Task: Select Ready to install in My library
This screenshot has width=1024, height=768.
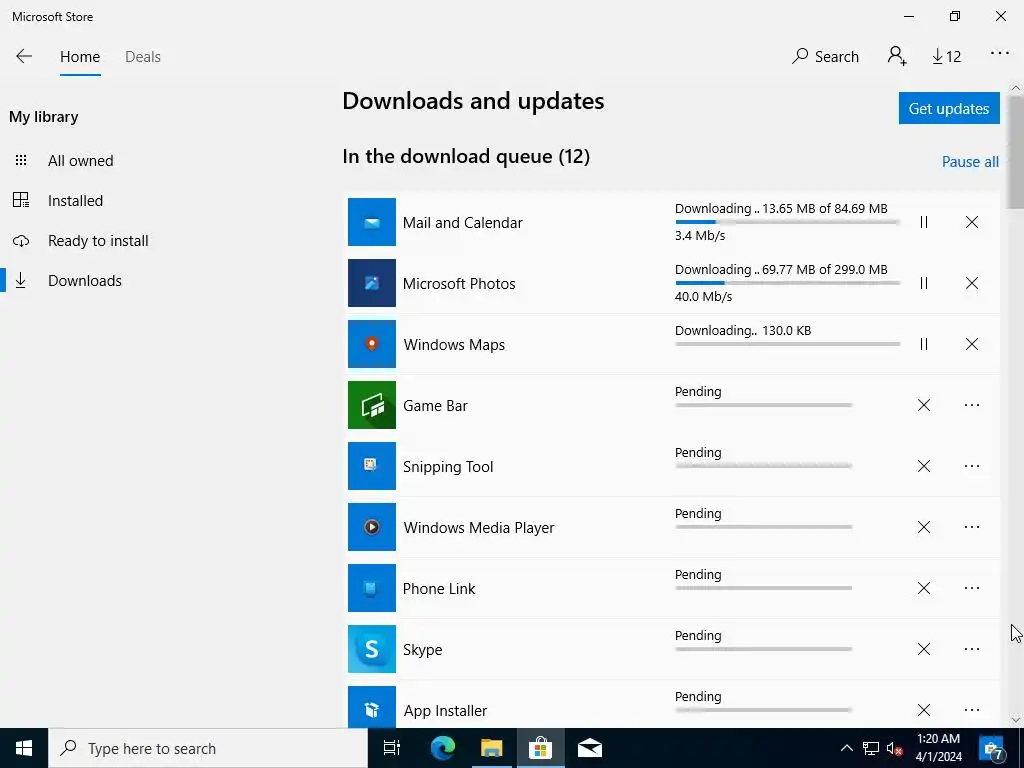Action: pyautogui.click(x=98, y=241)
